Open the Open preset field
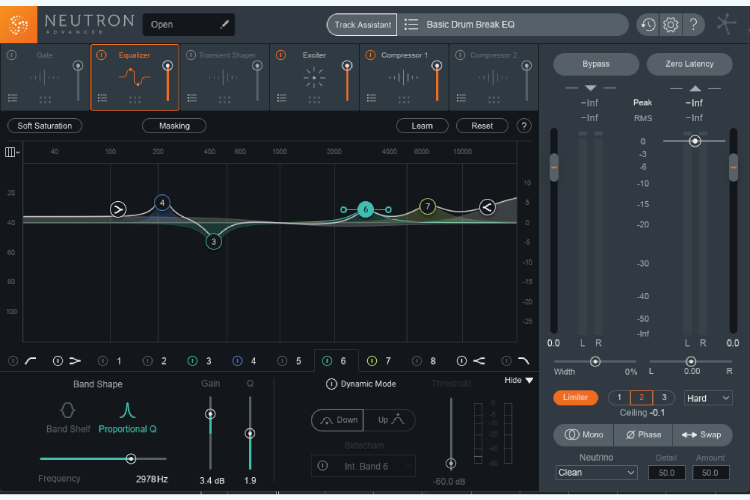 [188, 24]
